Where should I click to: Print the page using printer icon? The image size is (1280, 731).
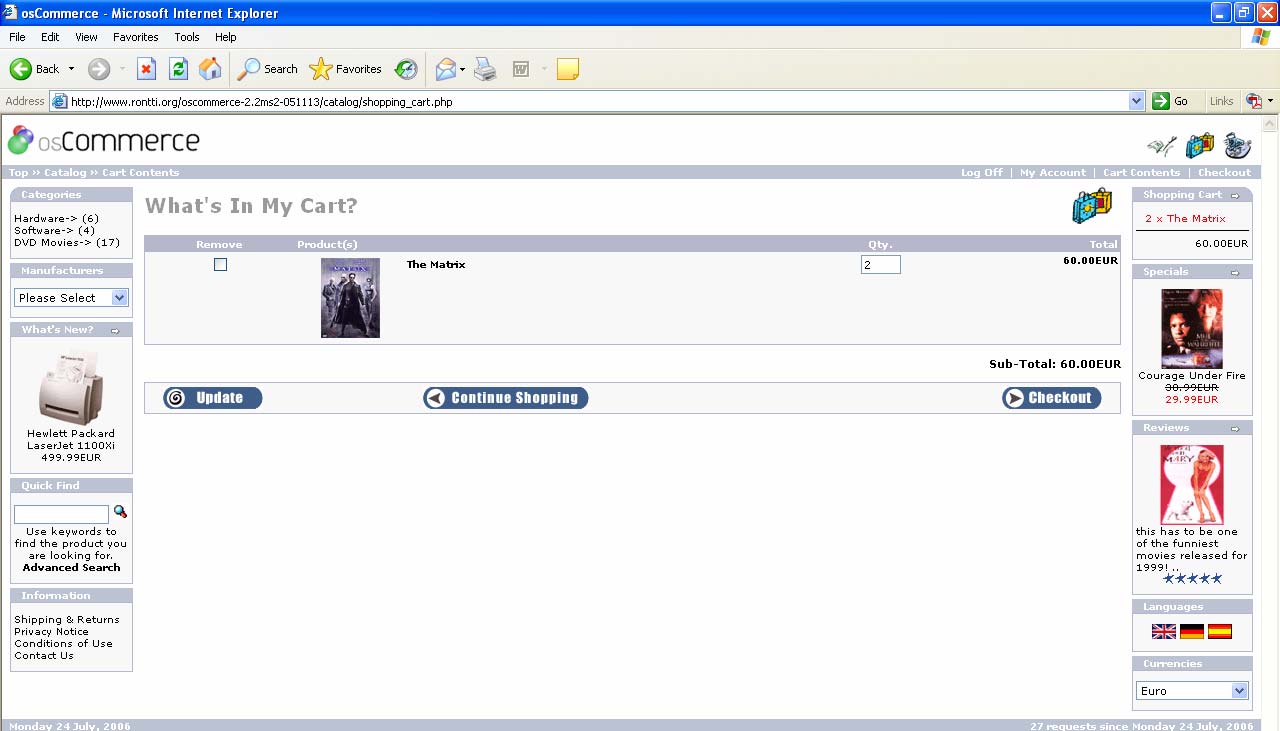click(485, 69)
